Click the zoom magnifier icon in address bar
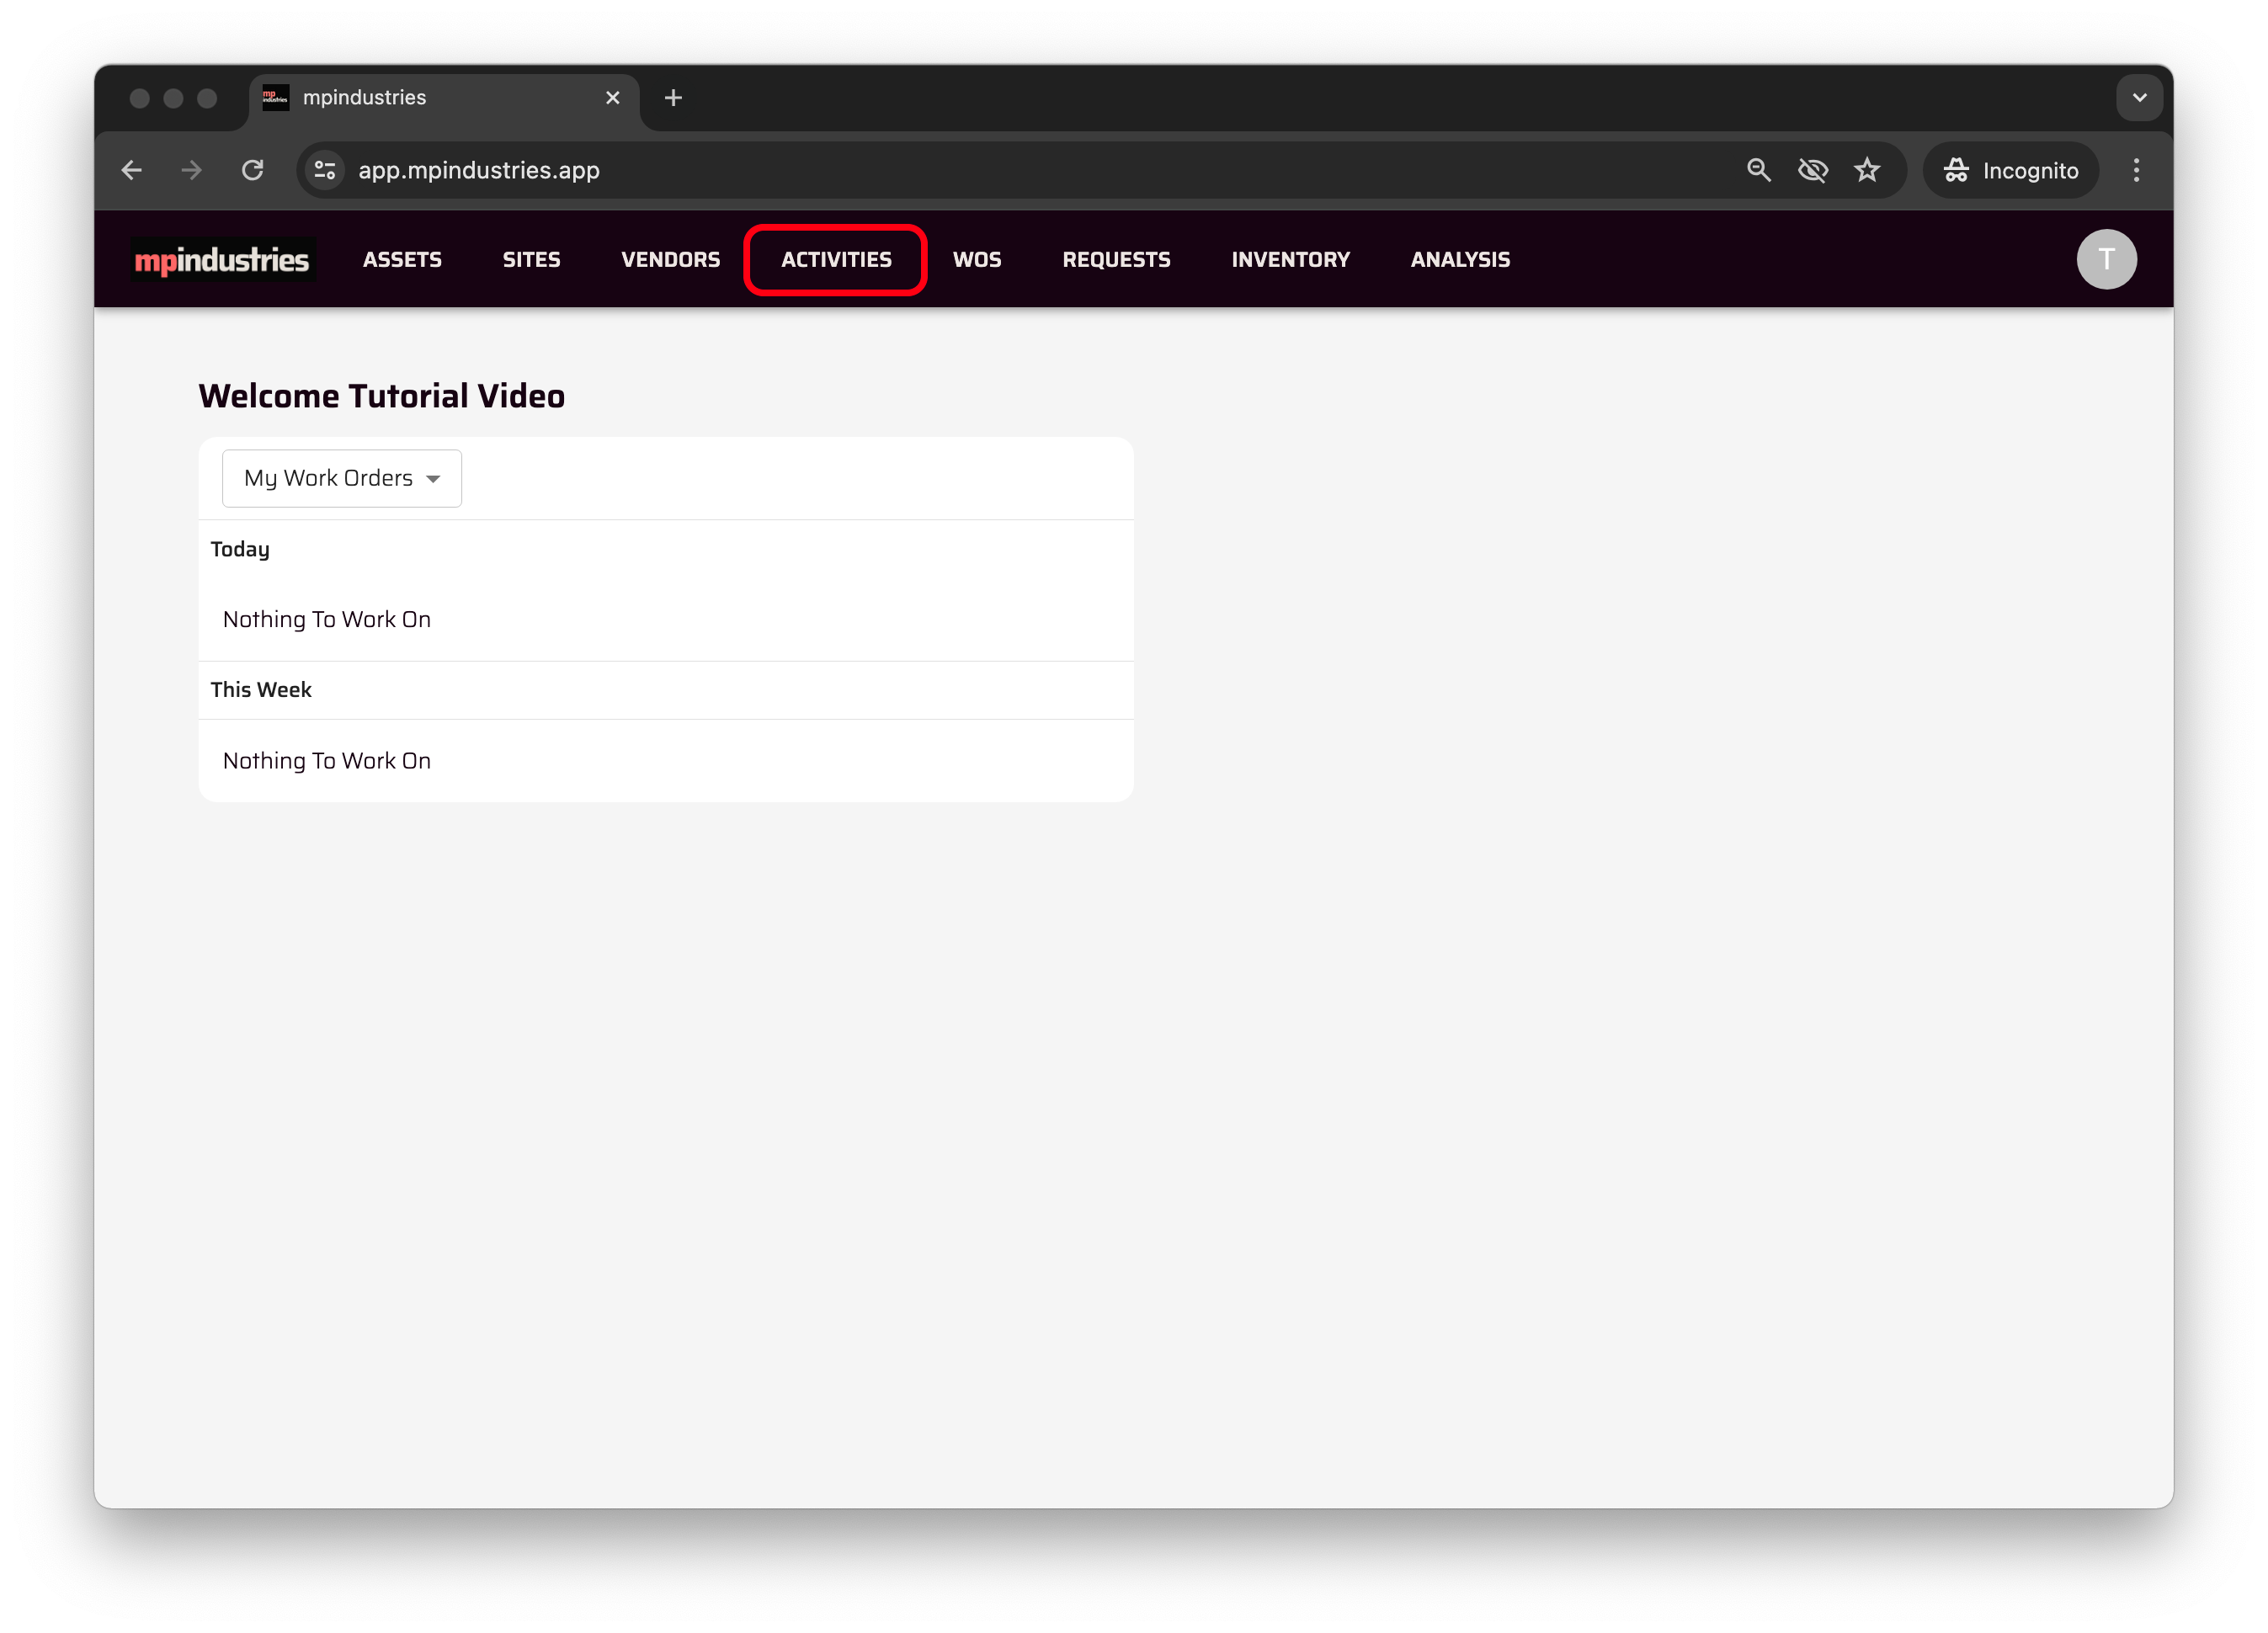This screenshot has width=2268, height=1633. 1758,171
